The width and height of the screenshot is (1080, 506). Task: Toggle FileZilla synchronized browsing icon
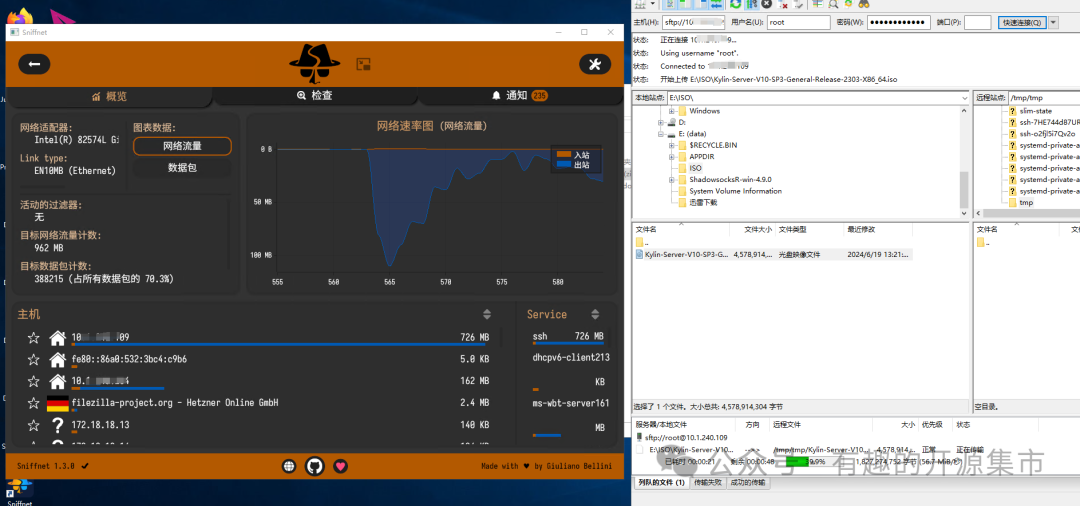click(848, 4)
